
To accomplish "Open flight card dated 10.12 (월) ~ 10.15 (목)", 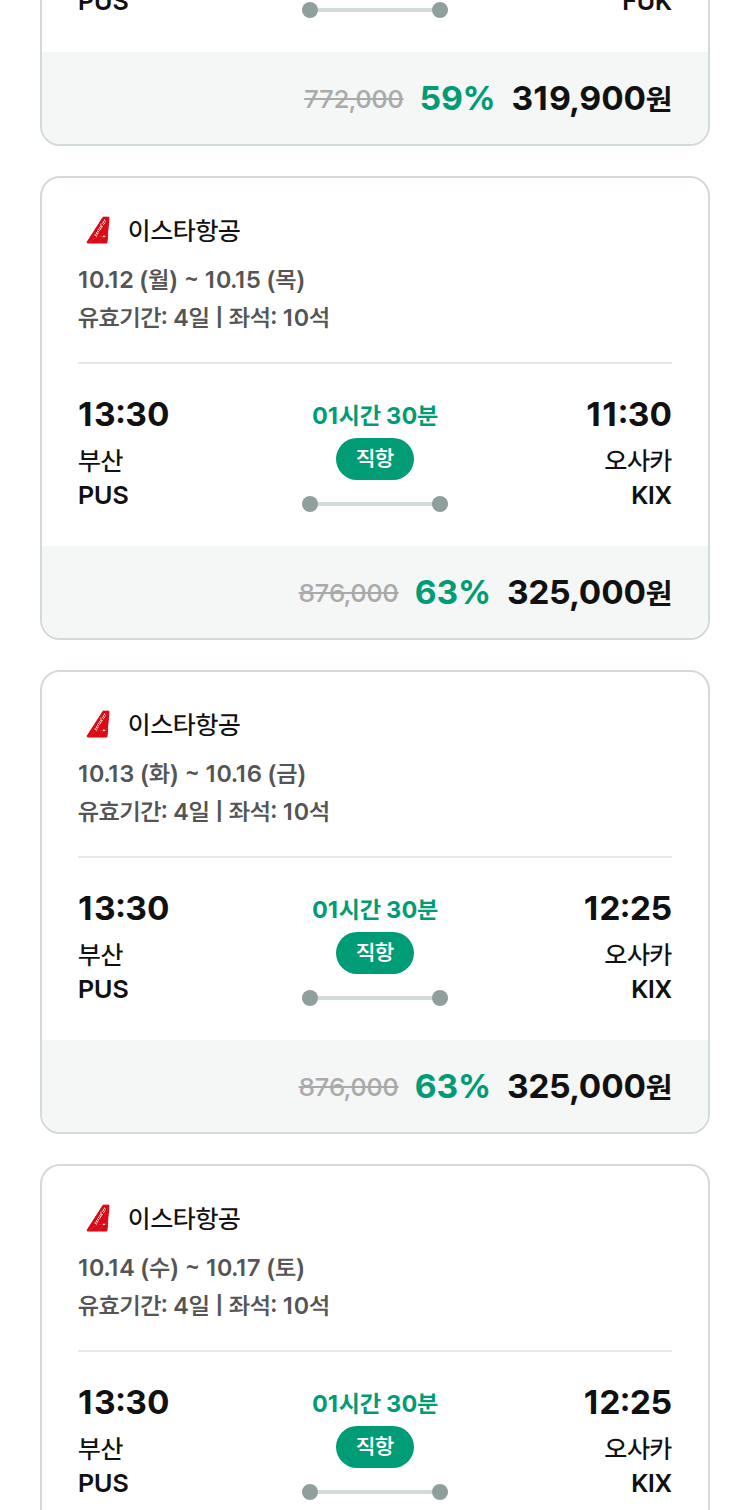I will 375,408.
